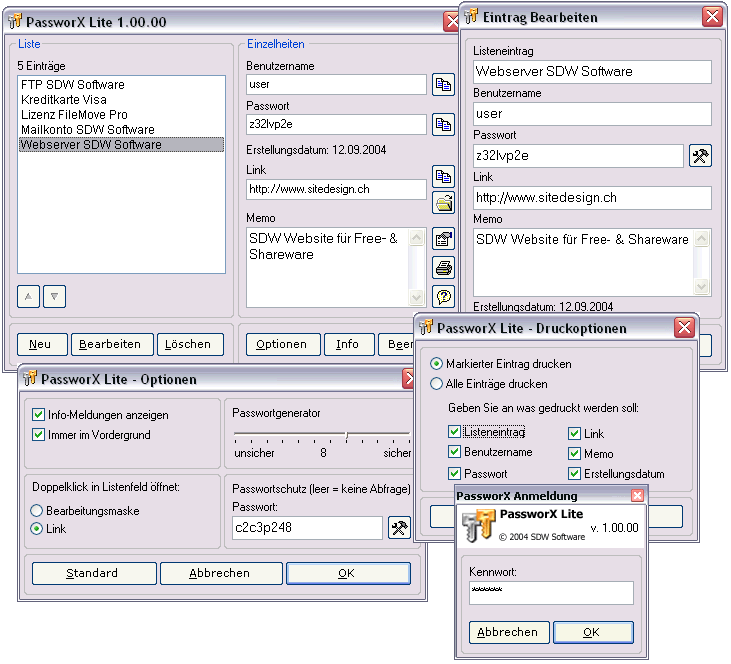The width and height of the screenshot is (731, 664).
Task: Select the Mailkonto SDW Software entry
Action: point(88,130)
